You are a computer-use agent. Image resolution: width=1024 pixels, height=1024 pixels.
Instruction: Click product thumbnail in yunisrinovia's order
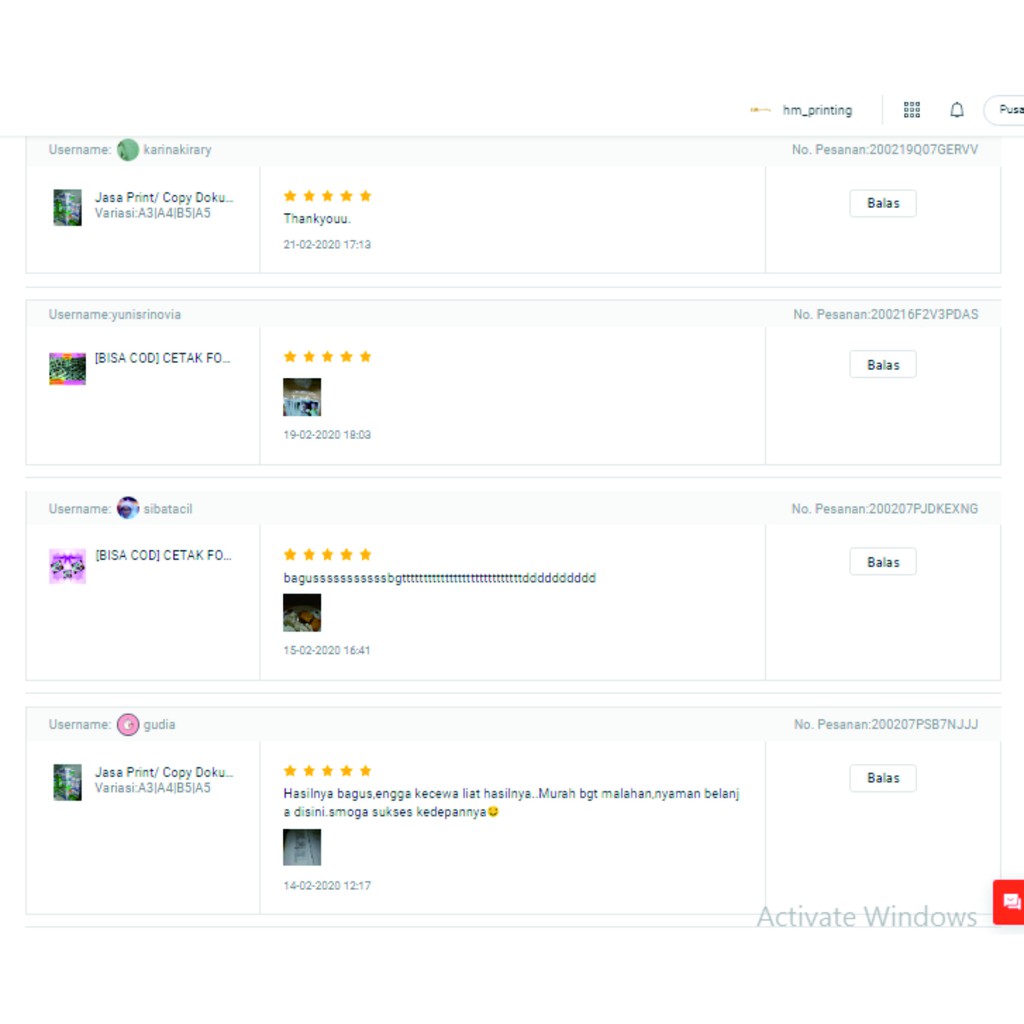[67, 368]
